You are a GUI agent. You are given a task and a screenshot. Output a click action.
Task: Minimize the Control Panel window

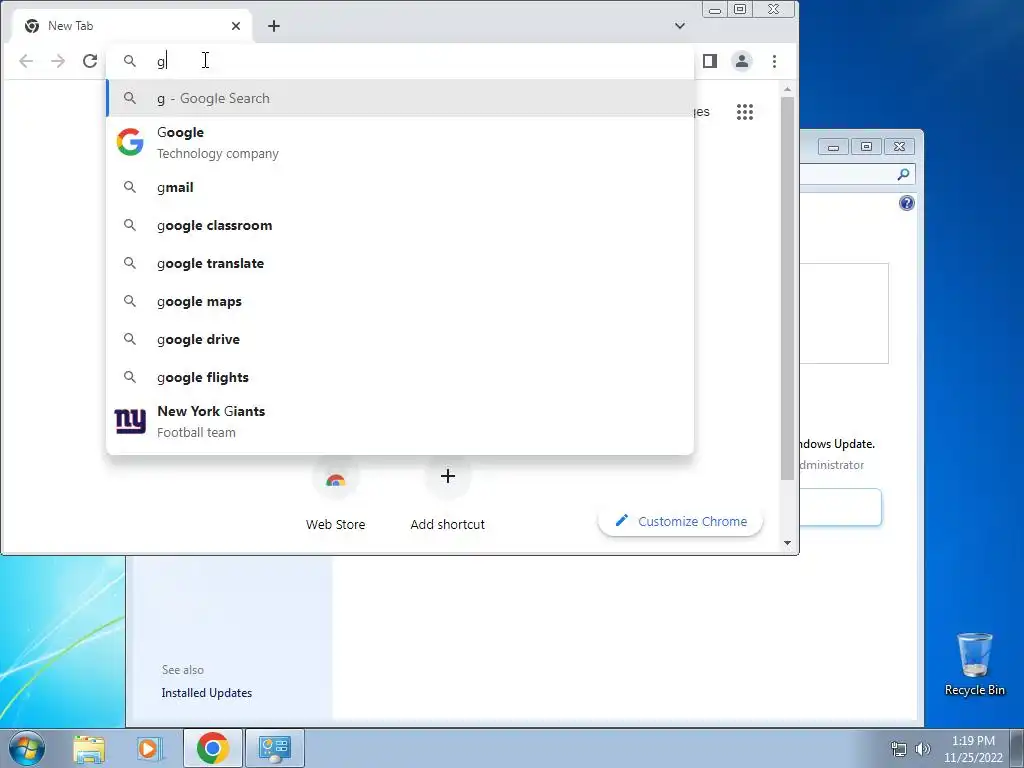click(x=833, y=146)
